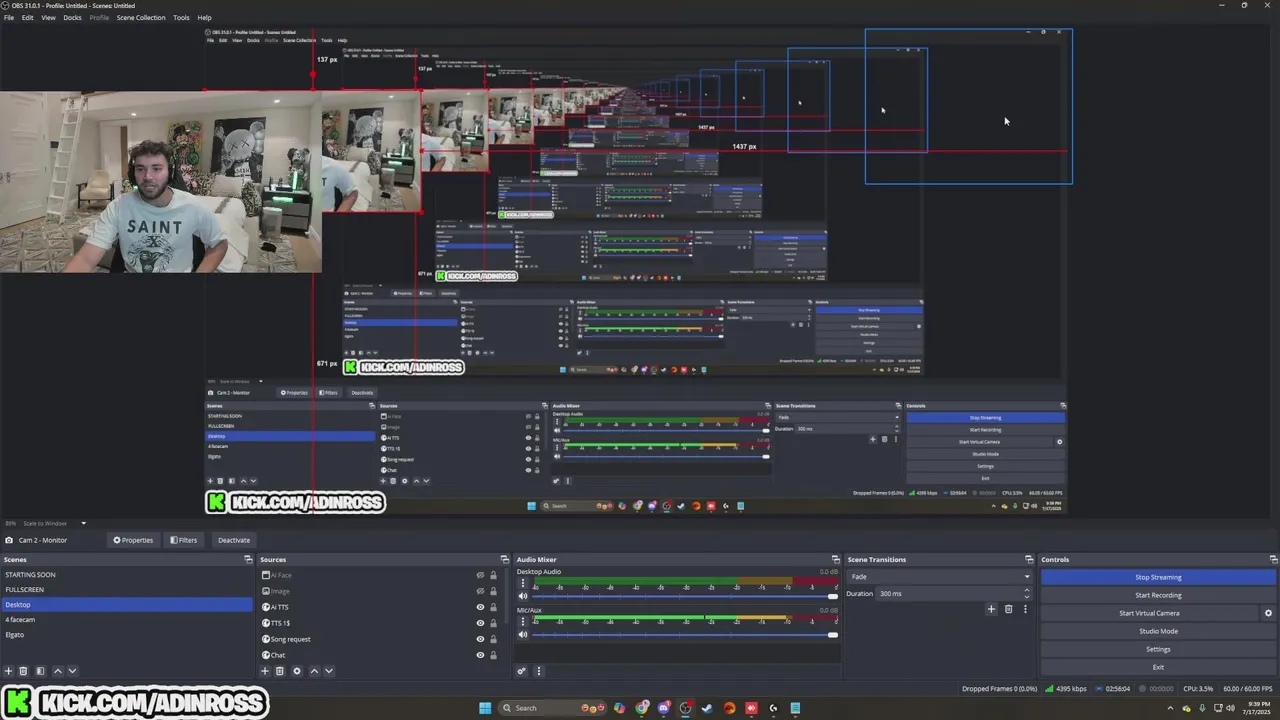Open Settings from Controls panel

1158,649
